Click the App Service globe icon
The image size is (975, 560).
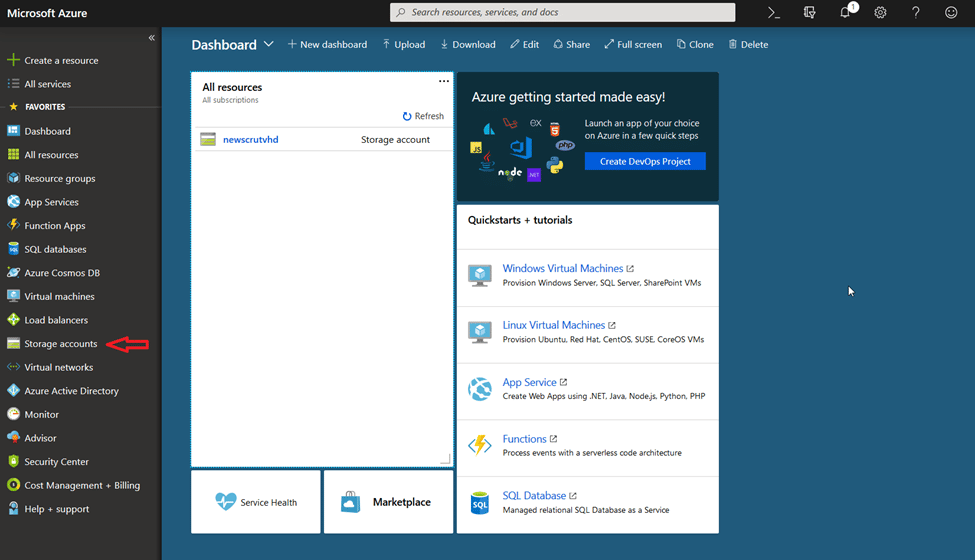[x=479, y=389]
